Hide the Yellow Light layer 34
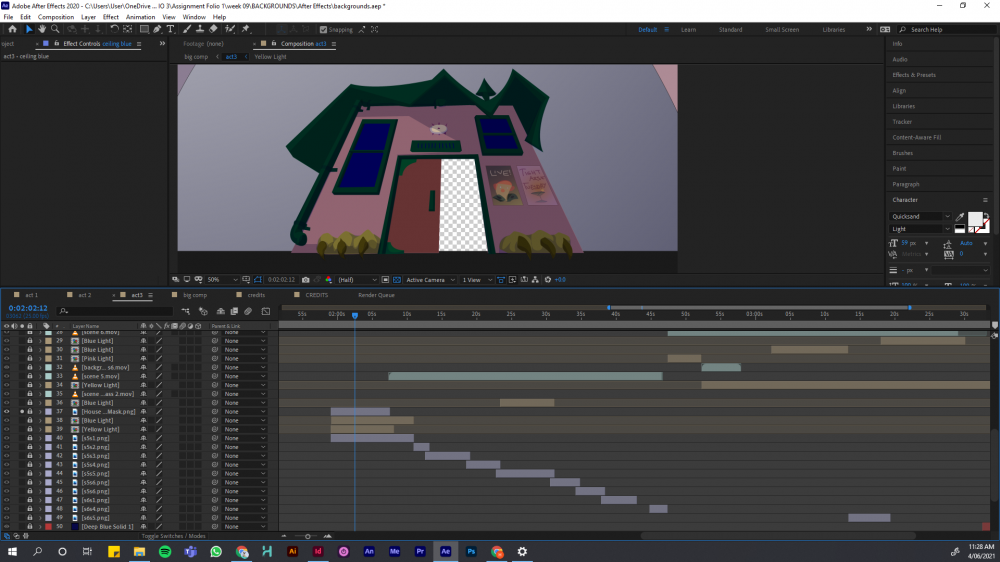The image size is (1000, 562). pos(6,385)
